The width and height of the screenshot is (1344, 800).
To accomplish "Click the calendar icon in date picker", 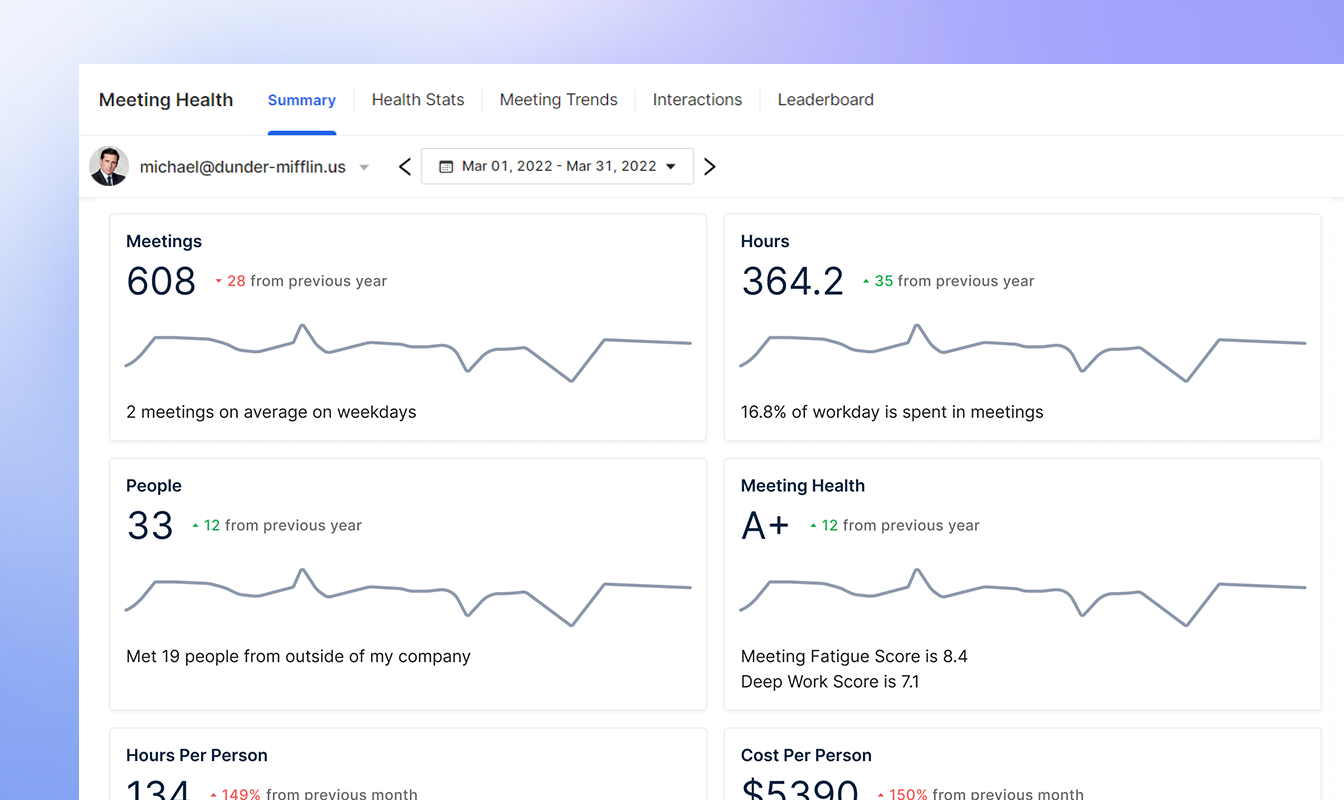I will click(446, 166).
